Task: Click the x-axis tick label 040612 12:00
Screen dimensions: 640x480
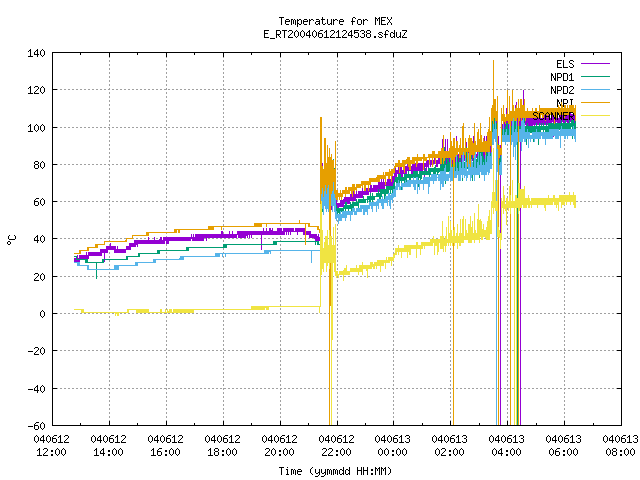Action: pos(51,446)
